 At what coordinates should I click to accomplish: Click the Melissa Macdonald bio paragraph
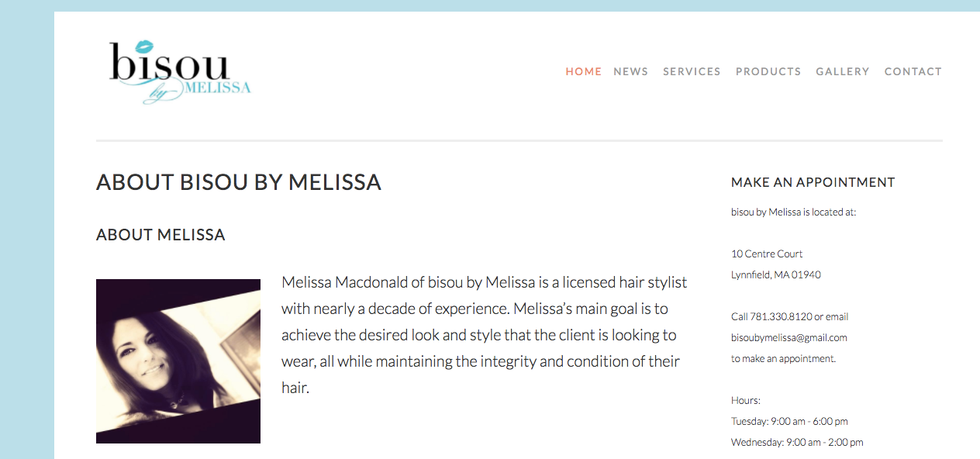click(484, 334)
